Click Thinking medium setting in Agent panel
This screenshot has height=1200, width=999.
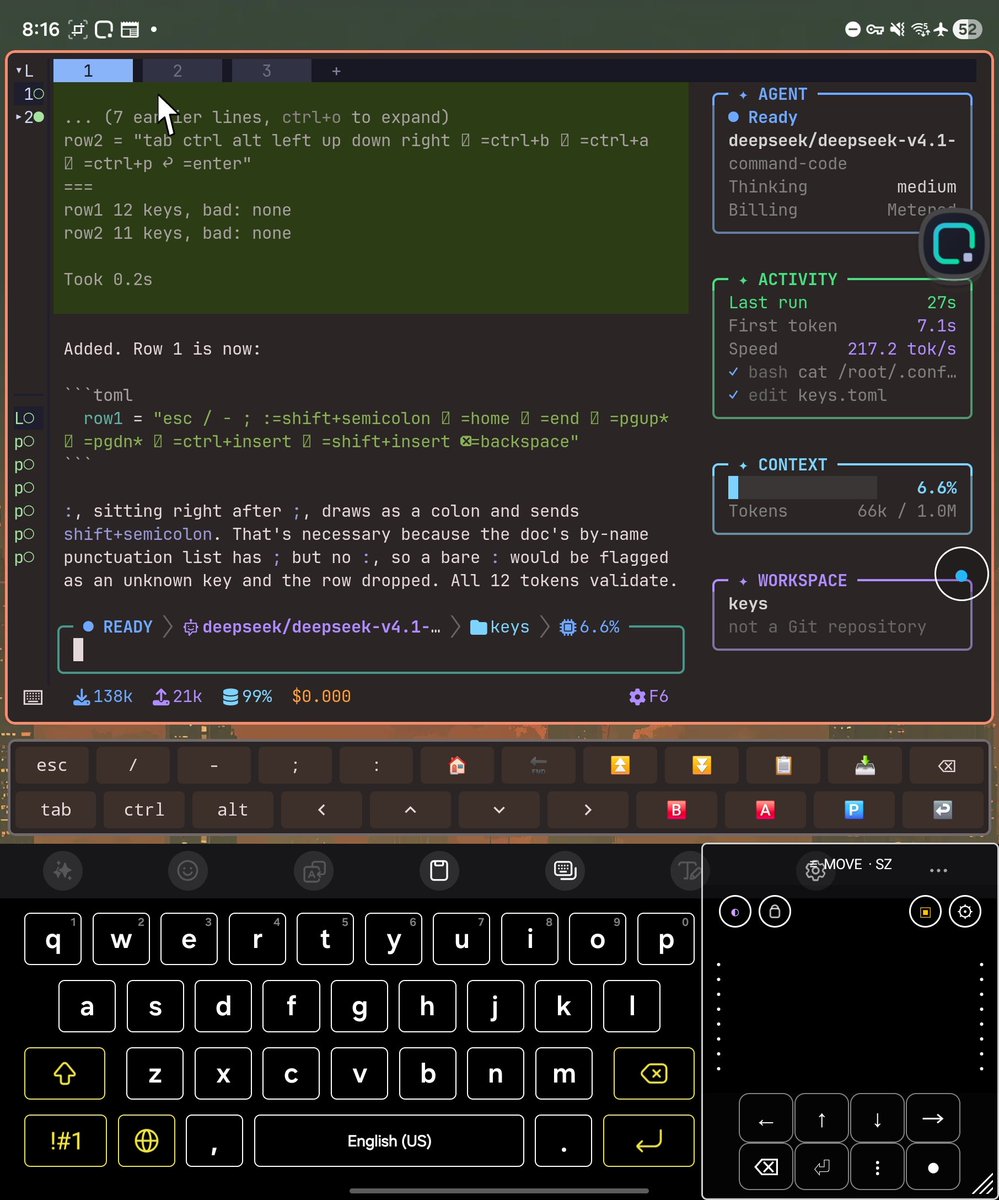(842, 187)
